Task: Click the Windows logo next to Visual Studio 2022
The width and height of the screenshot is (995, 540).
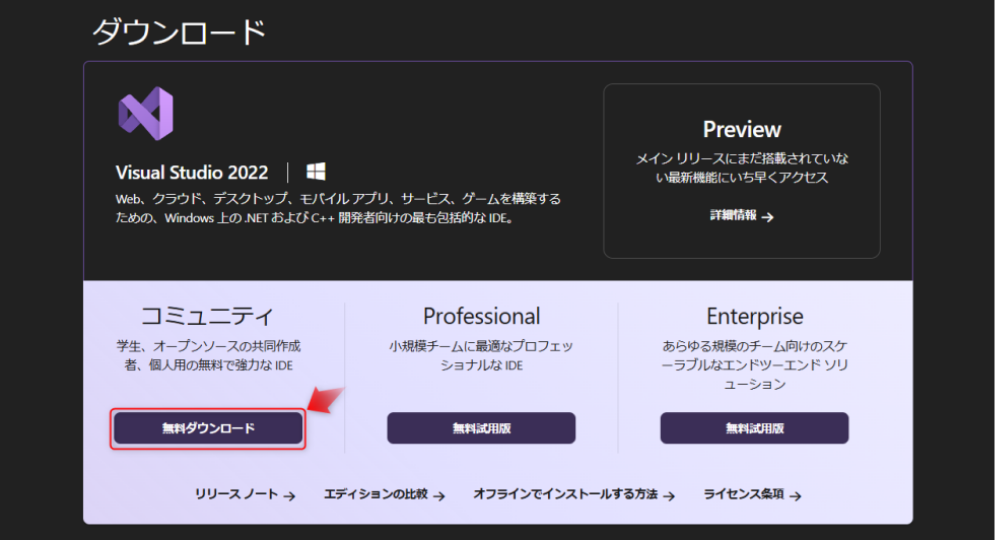Action: click(316, 171)
